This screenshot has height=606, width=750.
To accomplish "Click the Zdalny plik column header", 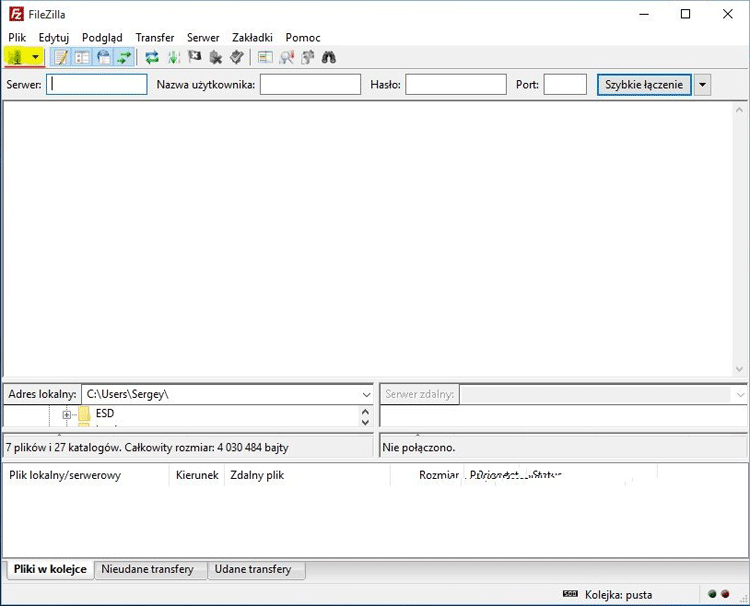I will coord(307,475).
